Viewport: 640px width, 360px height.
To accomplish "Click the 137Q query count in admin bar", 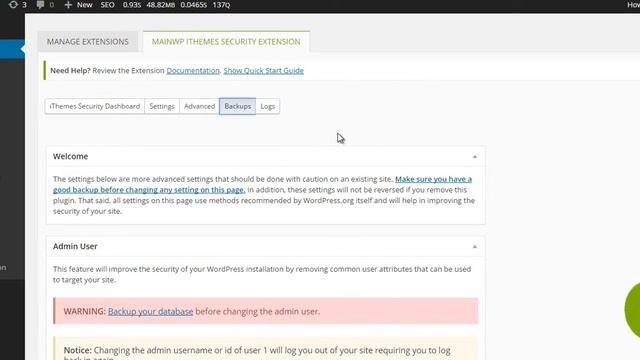I will (221, 5).
